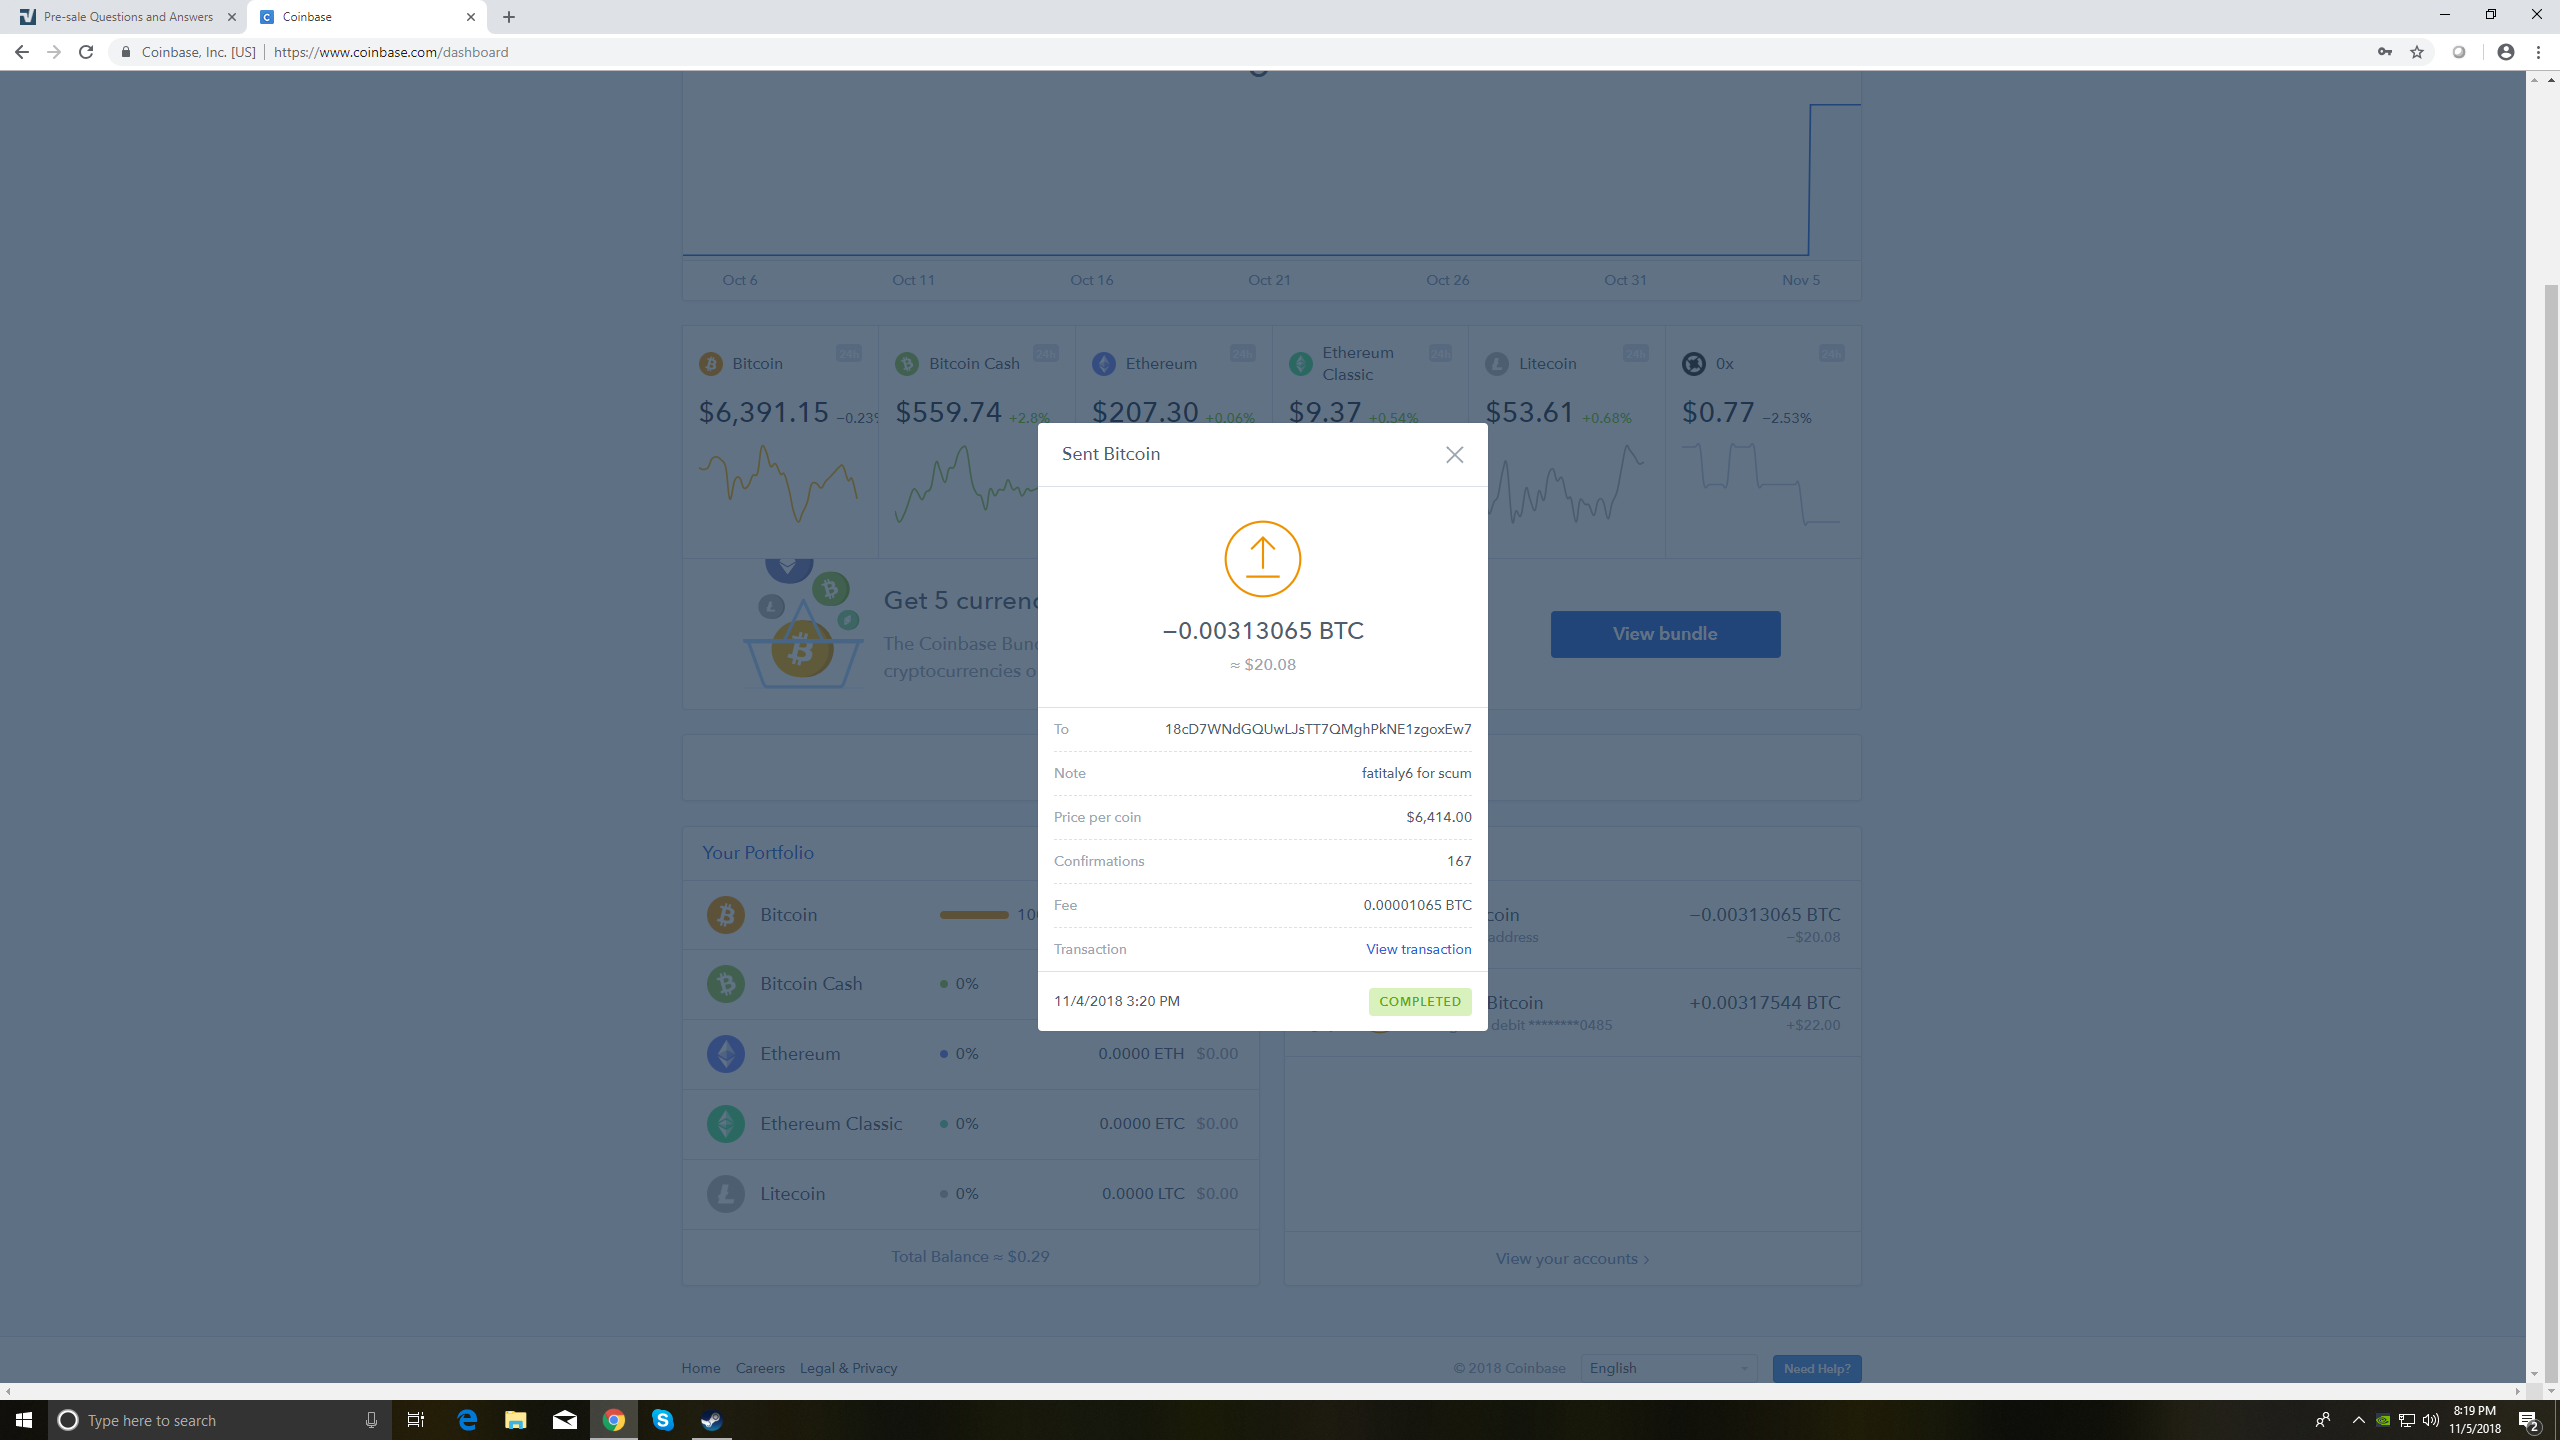
Task: Click the Ethereum Classic 24h chart toggle
Action: (1439, 353)
